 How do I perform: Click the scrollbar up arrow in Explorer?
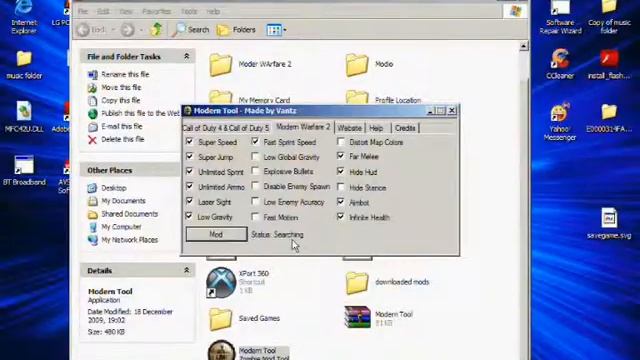[524, 46]
